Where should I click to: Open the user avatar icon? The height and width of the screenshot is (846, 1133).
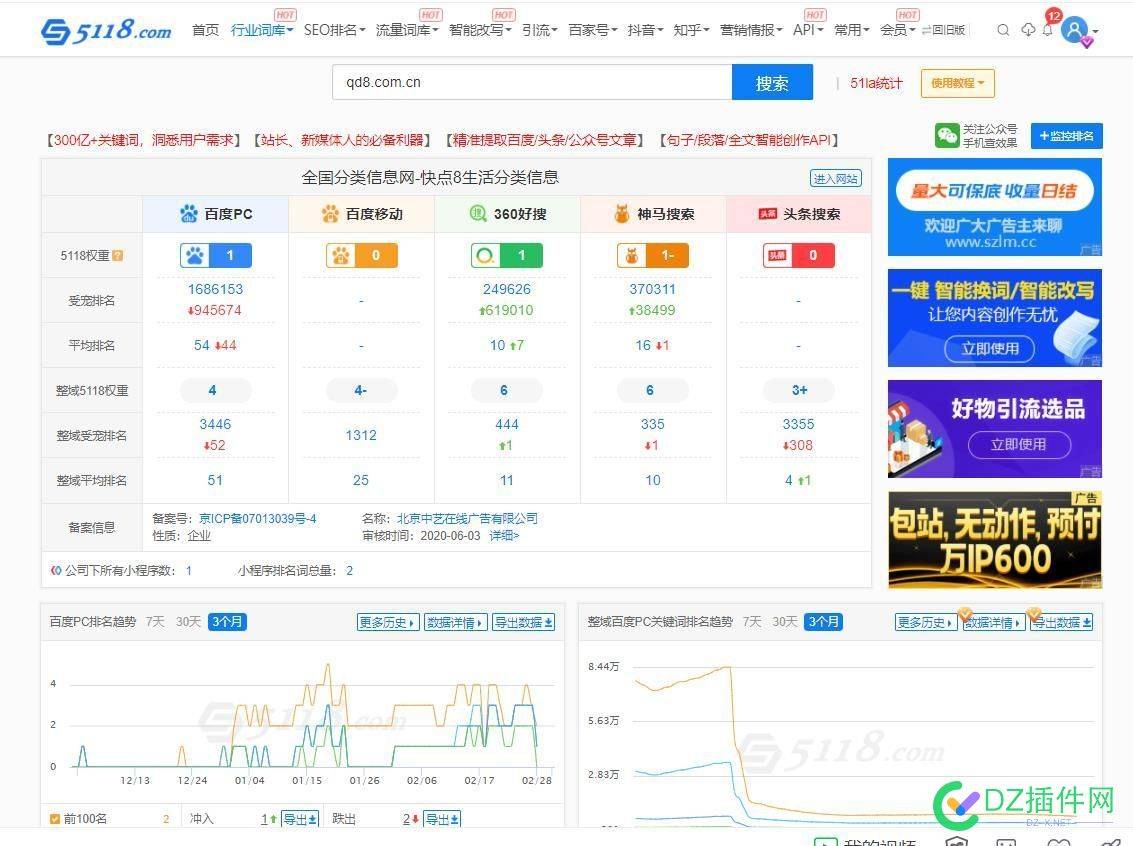(x=1074, y=30)
